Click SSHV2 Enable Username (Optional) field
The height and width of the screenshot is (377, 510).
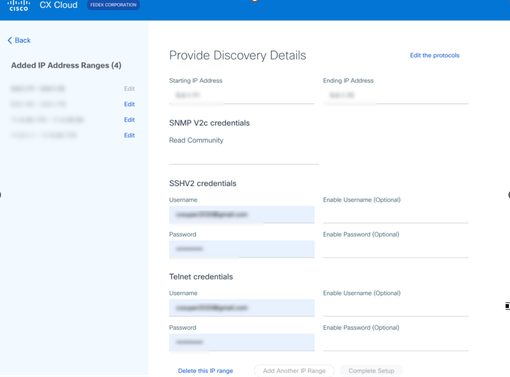pyautogui.click(x=396, y=214)
